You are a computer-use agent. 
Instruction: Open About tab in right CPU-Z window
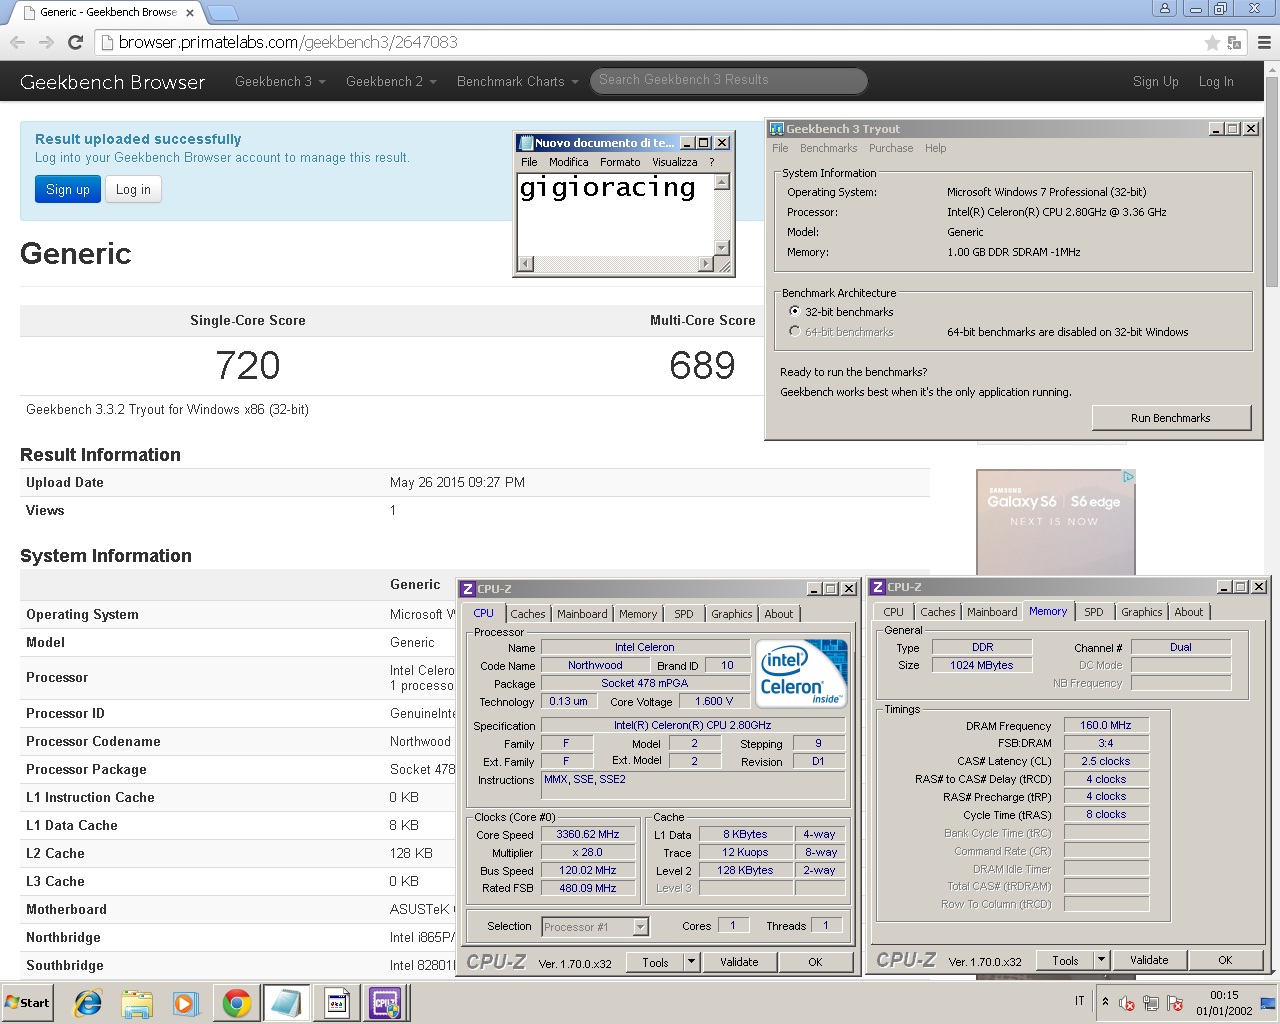coord(1189,612)
